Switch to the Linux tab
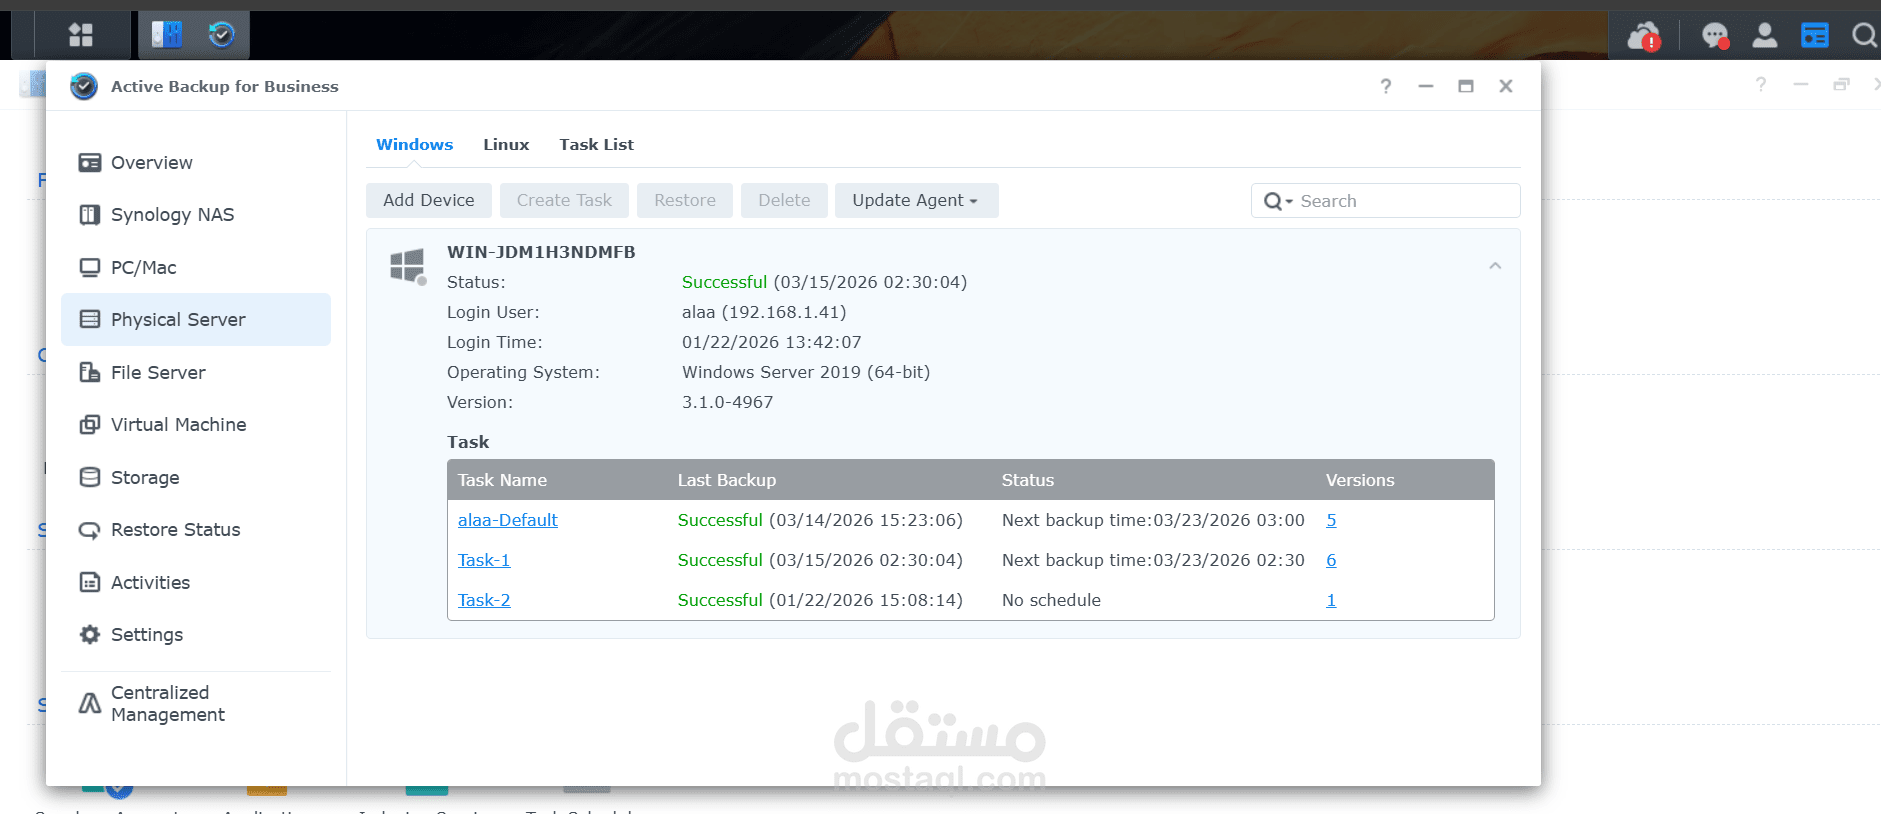 pos(506,144)
